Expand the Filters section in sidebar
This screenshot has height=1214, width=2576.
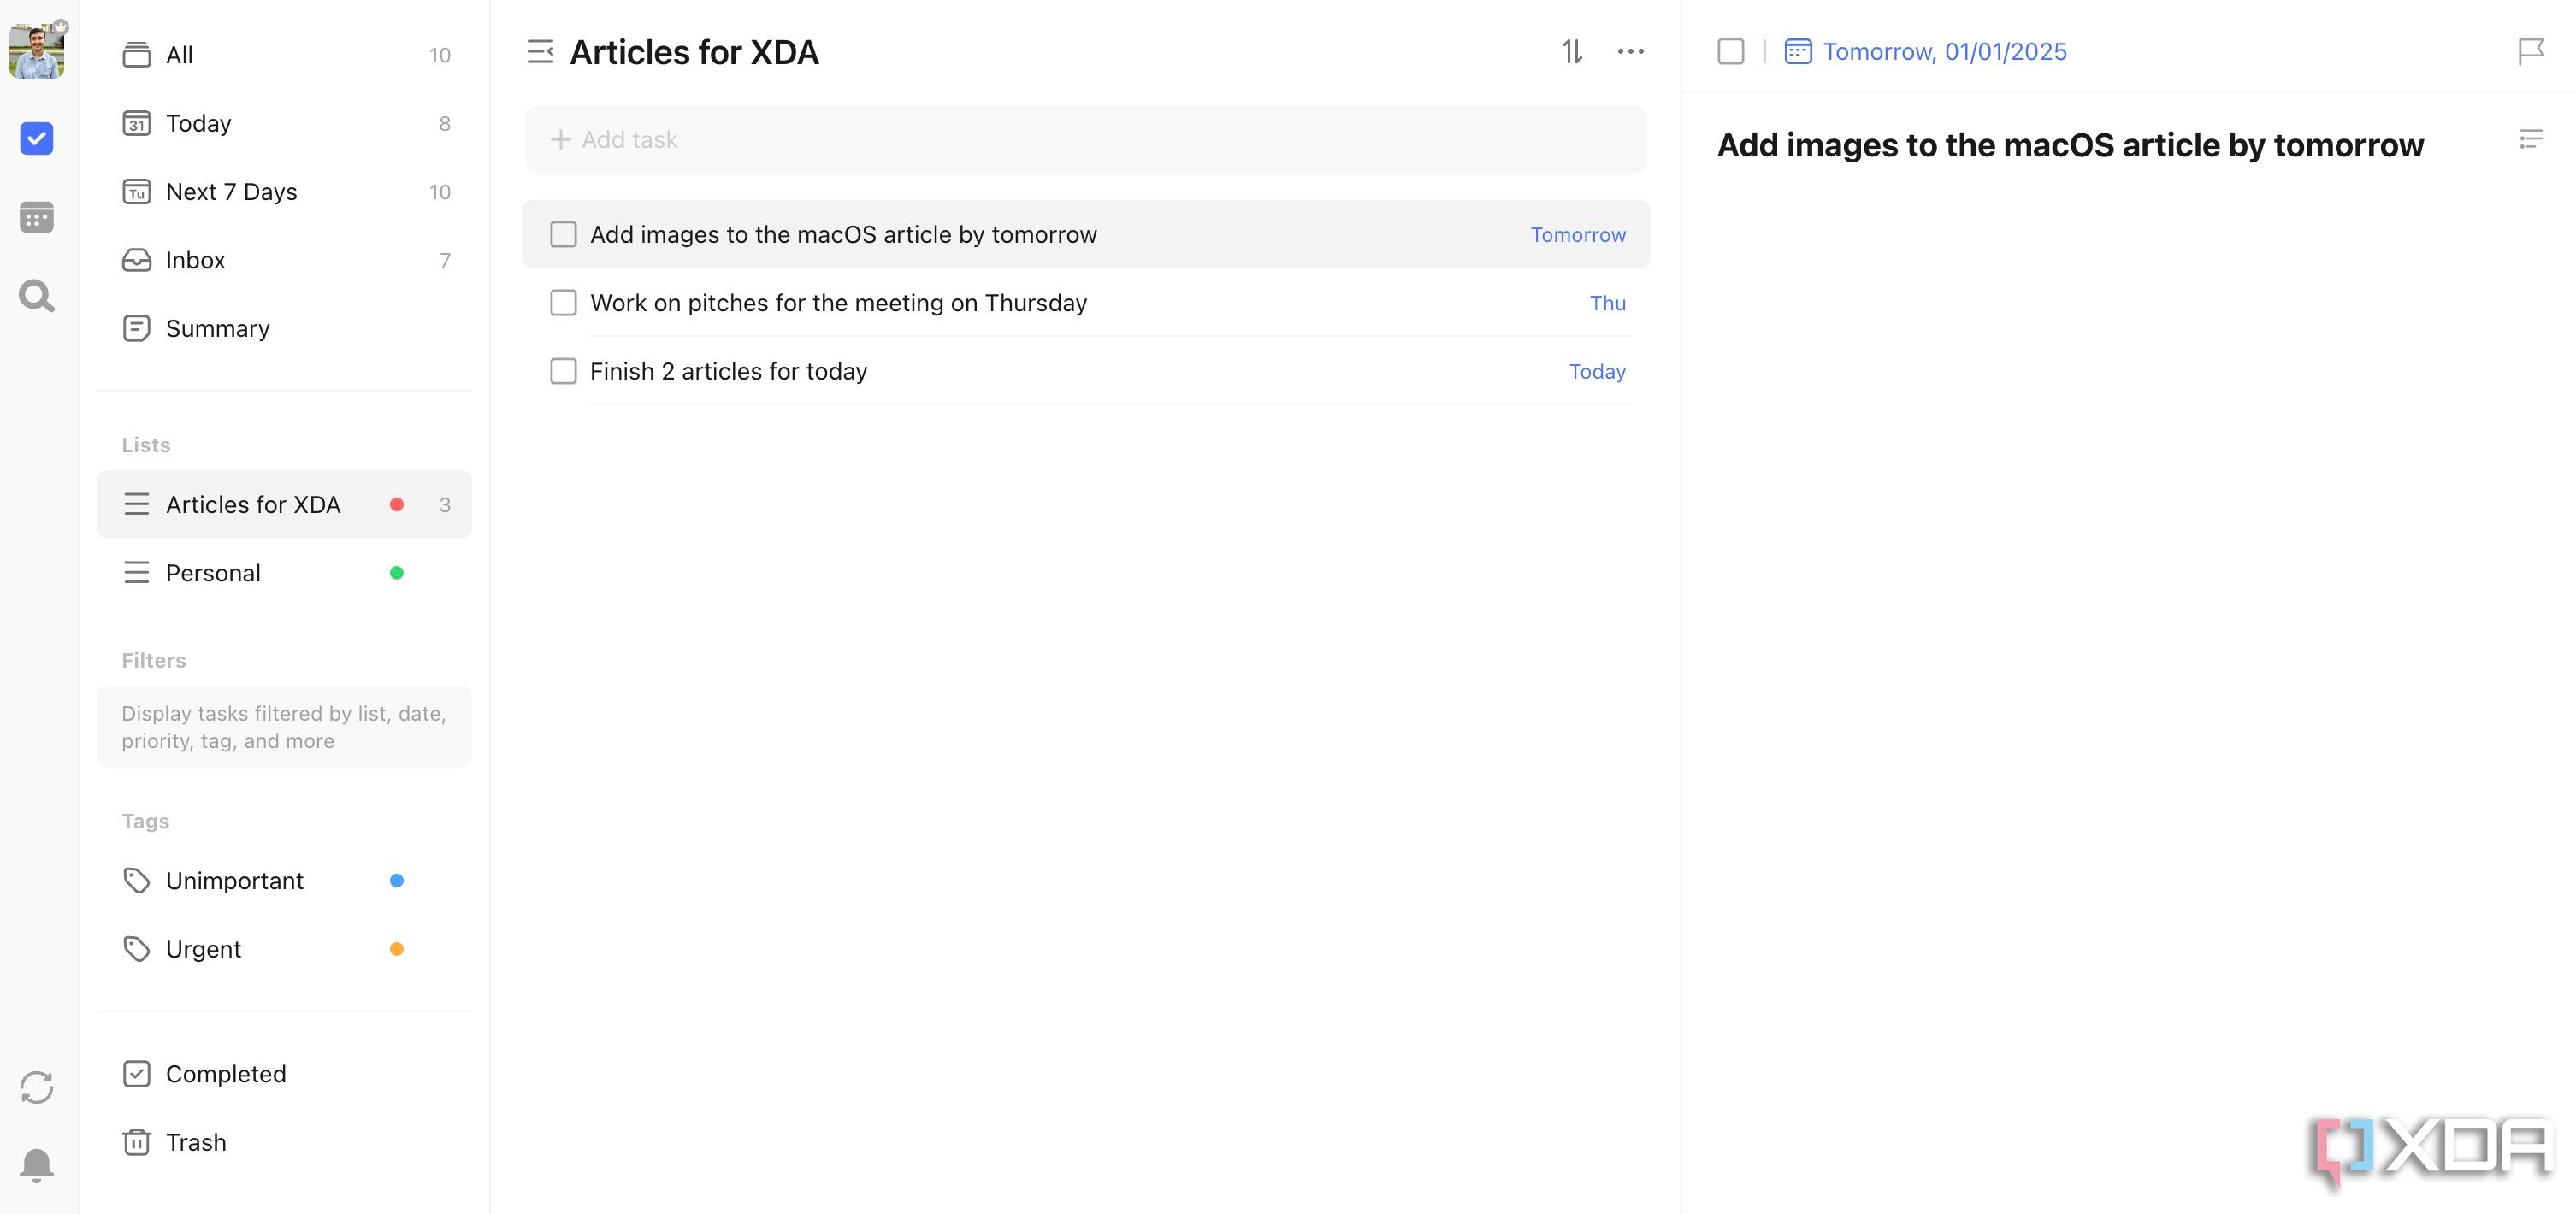point(155,659)
